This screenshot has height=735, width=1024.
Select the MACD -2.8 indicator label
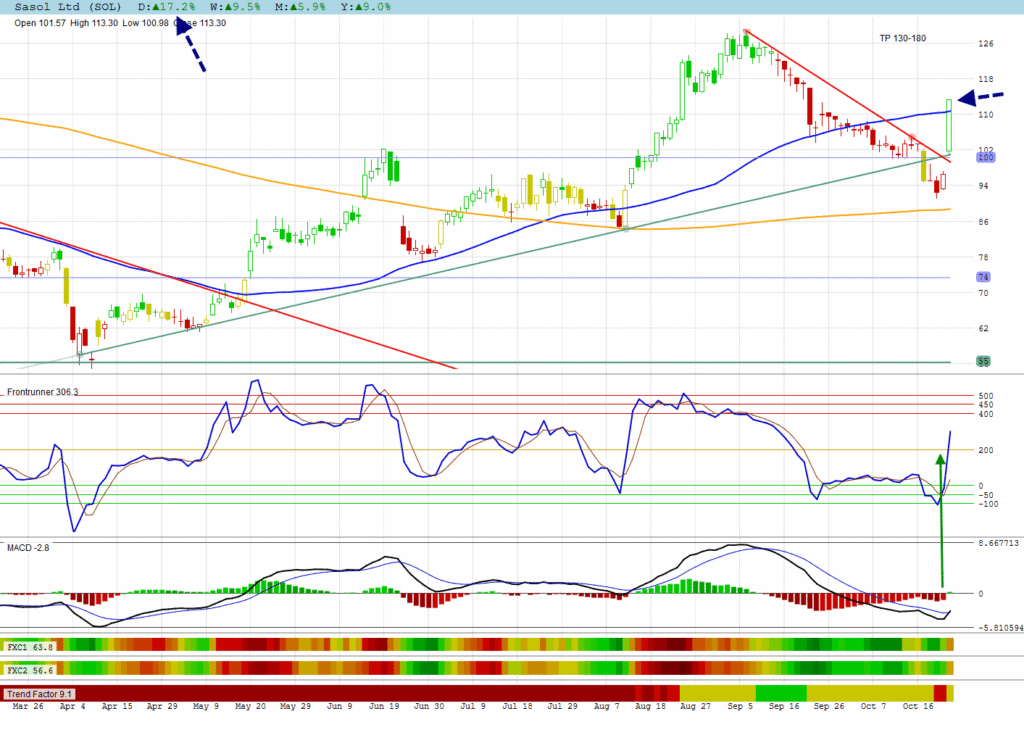tap(28, 548)
